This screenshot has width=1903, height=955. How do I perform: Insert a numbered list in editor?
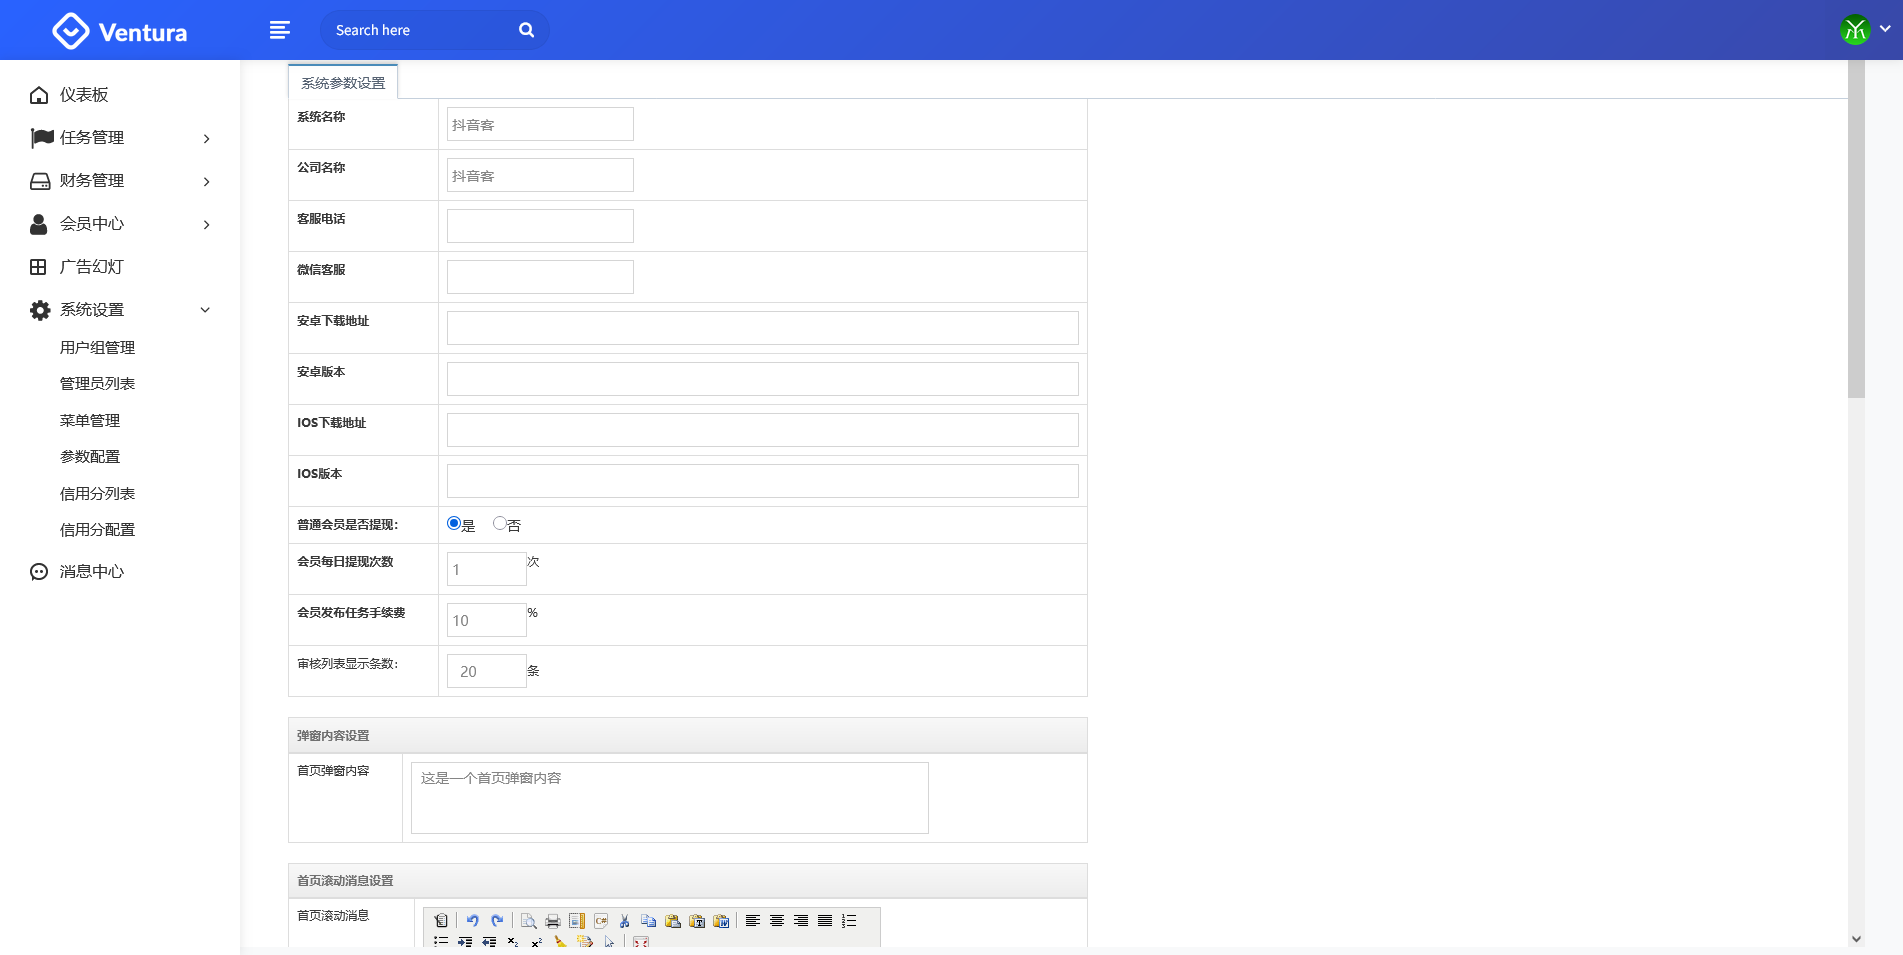(x=849, y=921)
